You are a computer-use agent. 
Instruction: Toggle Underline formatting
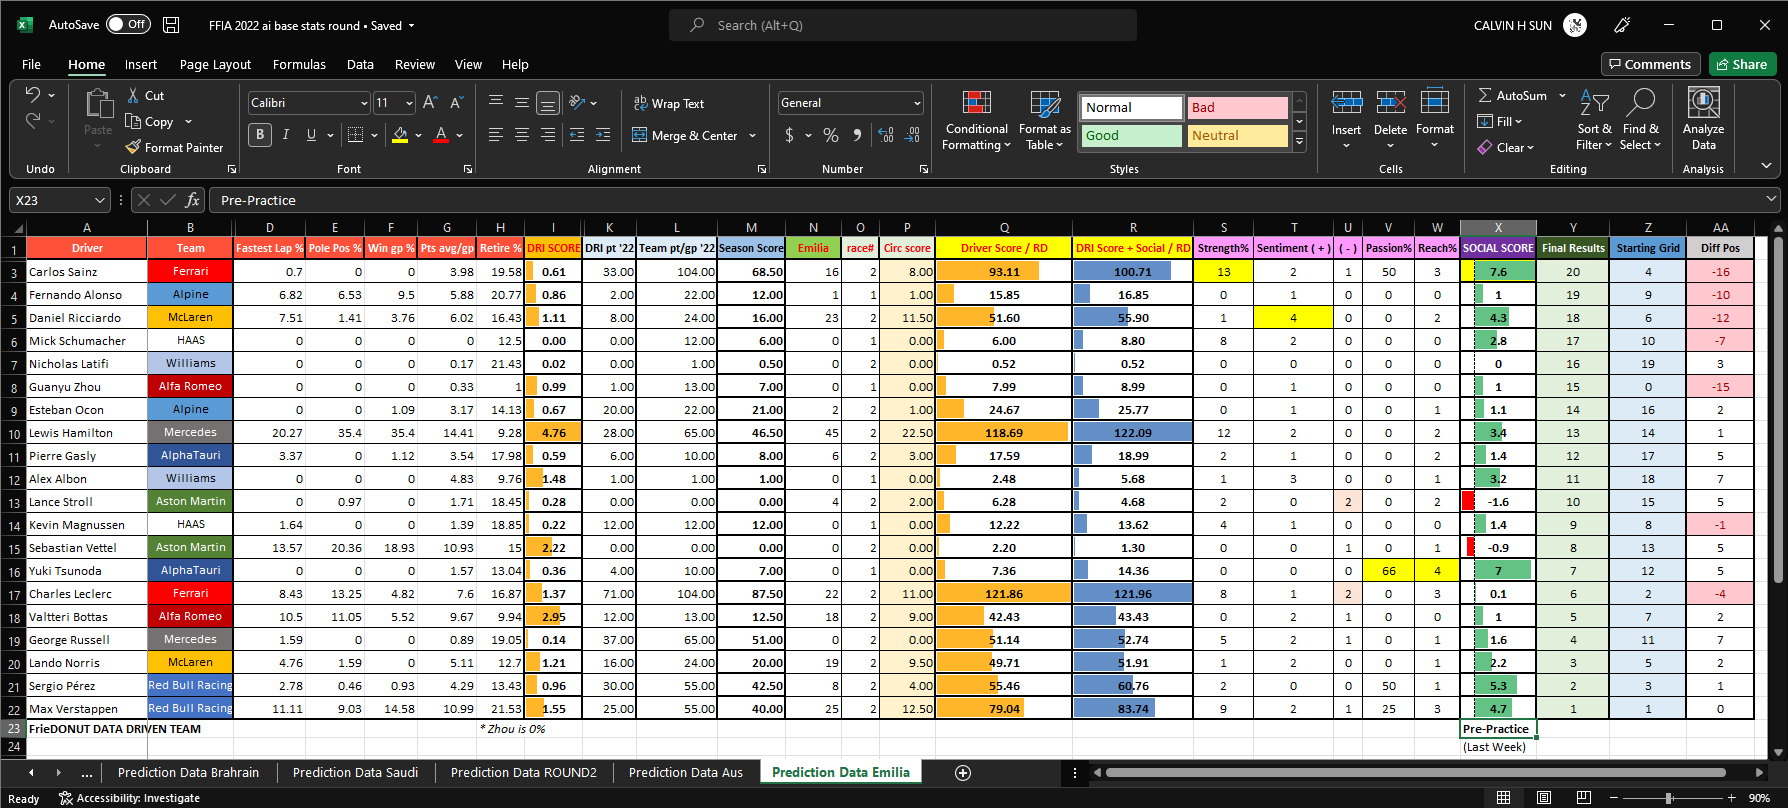[x=311, y=134]
